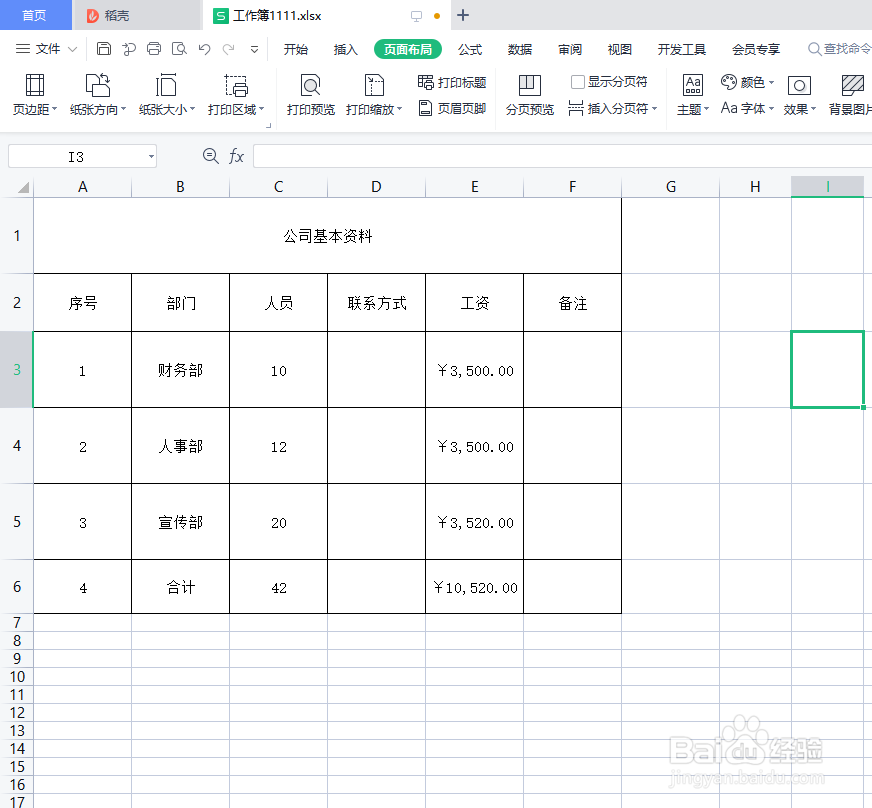Open the 颜色 theme colors palette
This screenshot has width=872, height=808.
tap(753, 83)
